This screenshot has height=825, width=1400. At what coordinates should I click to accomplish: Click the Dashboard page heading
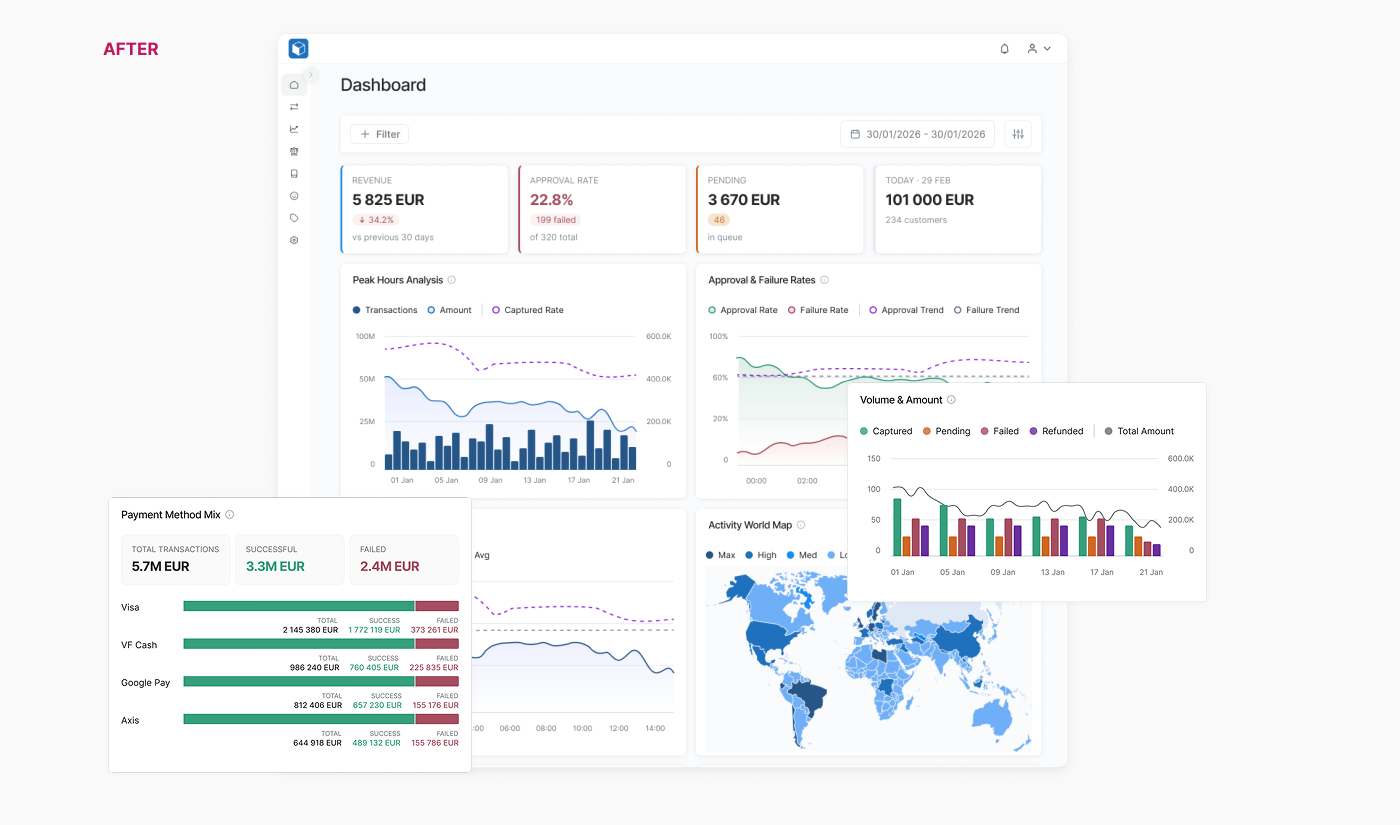click(383, 85)
